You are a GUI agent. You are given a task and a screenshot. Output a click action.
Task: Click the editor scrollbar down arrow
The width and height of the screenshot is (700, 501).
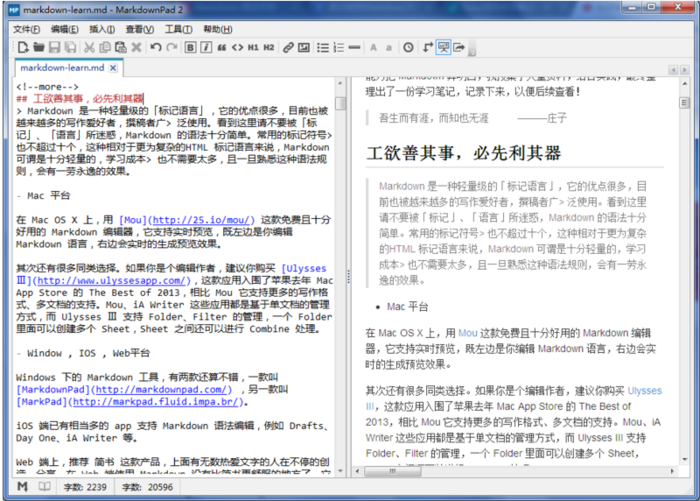click(x=341, y=471)
